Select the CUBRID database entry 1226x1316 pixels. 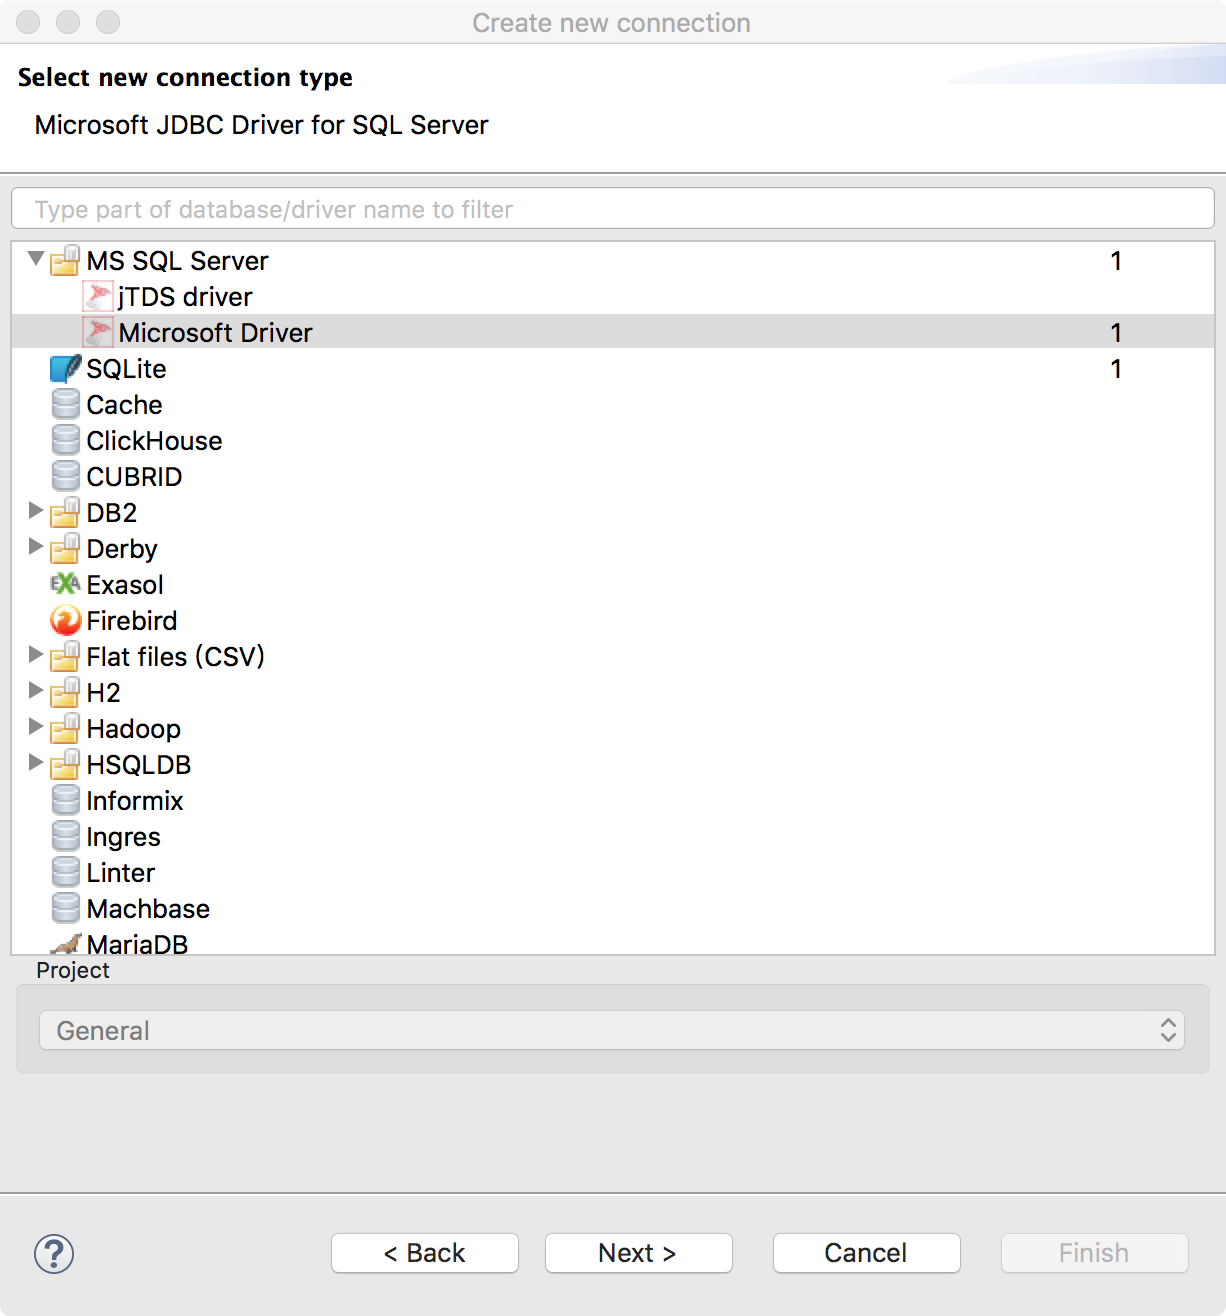[134, 477]
